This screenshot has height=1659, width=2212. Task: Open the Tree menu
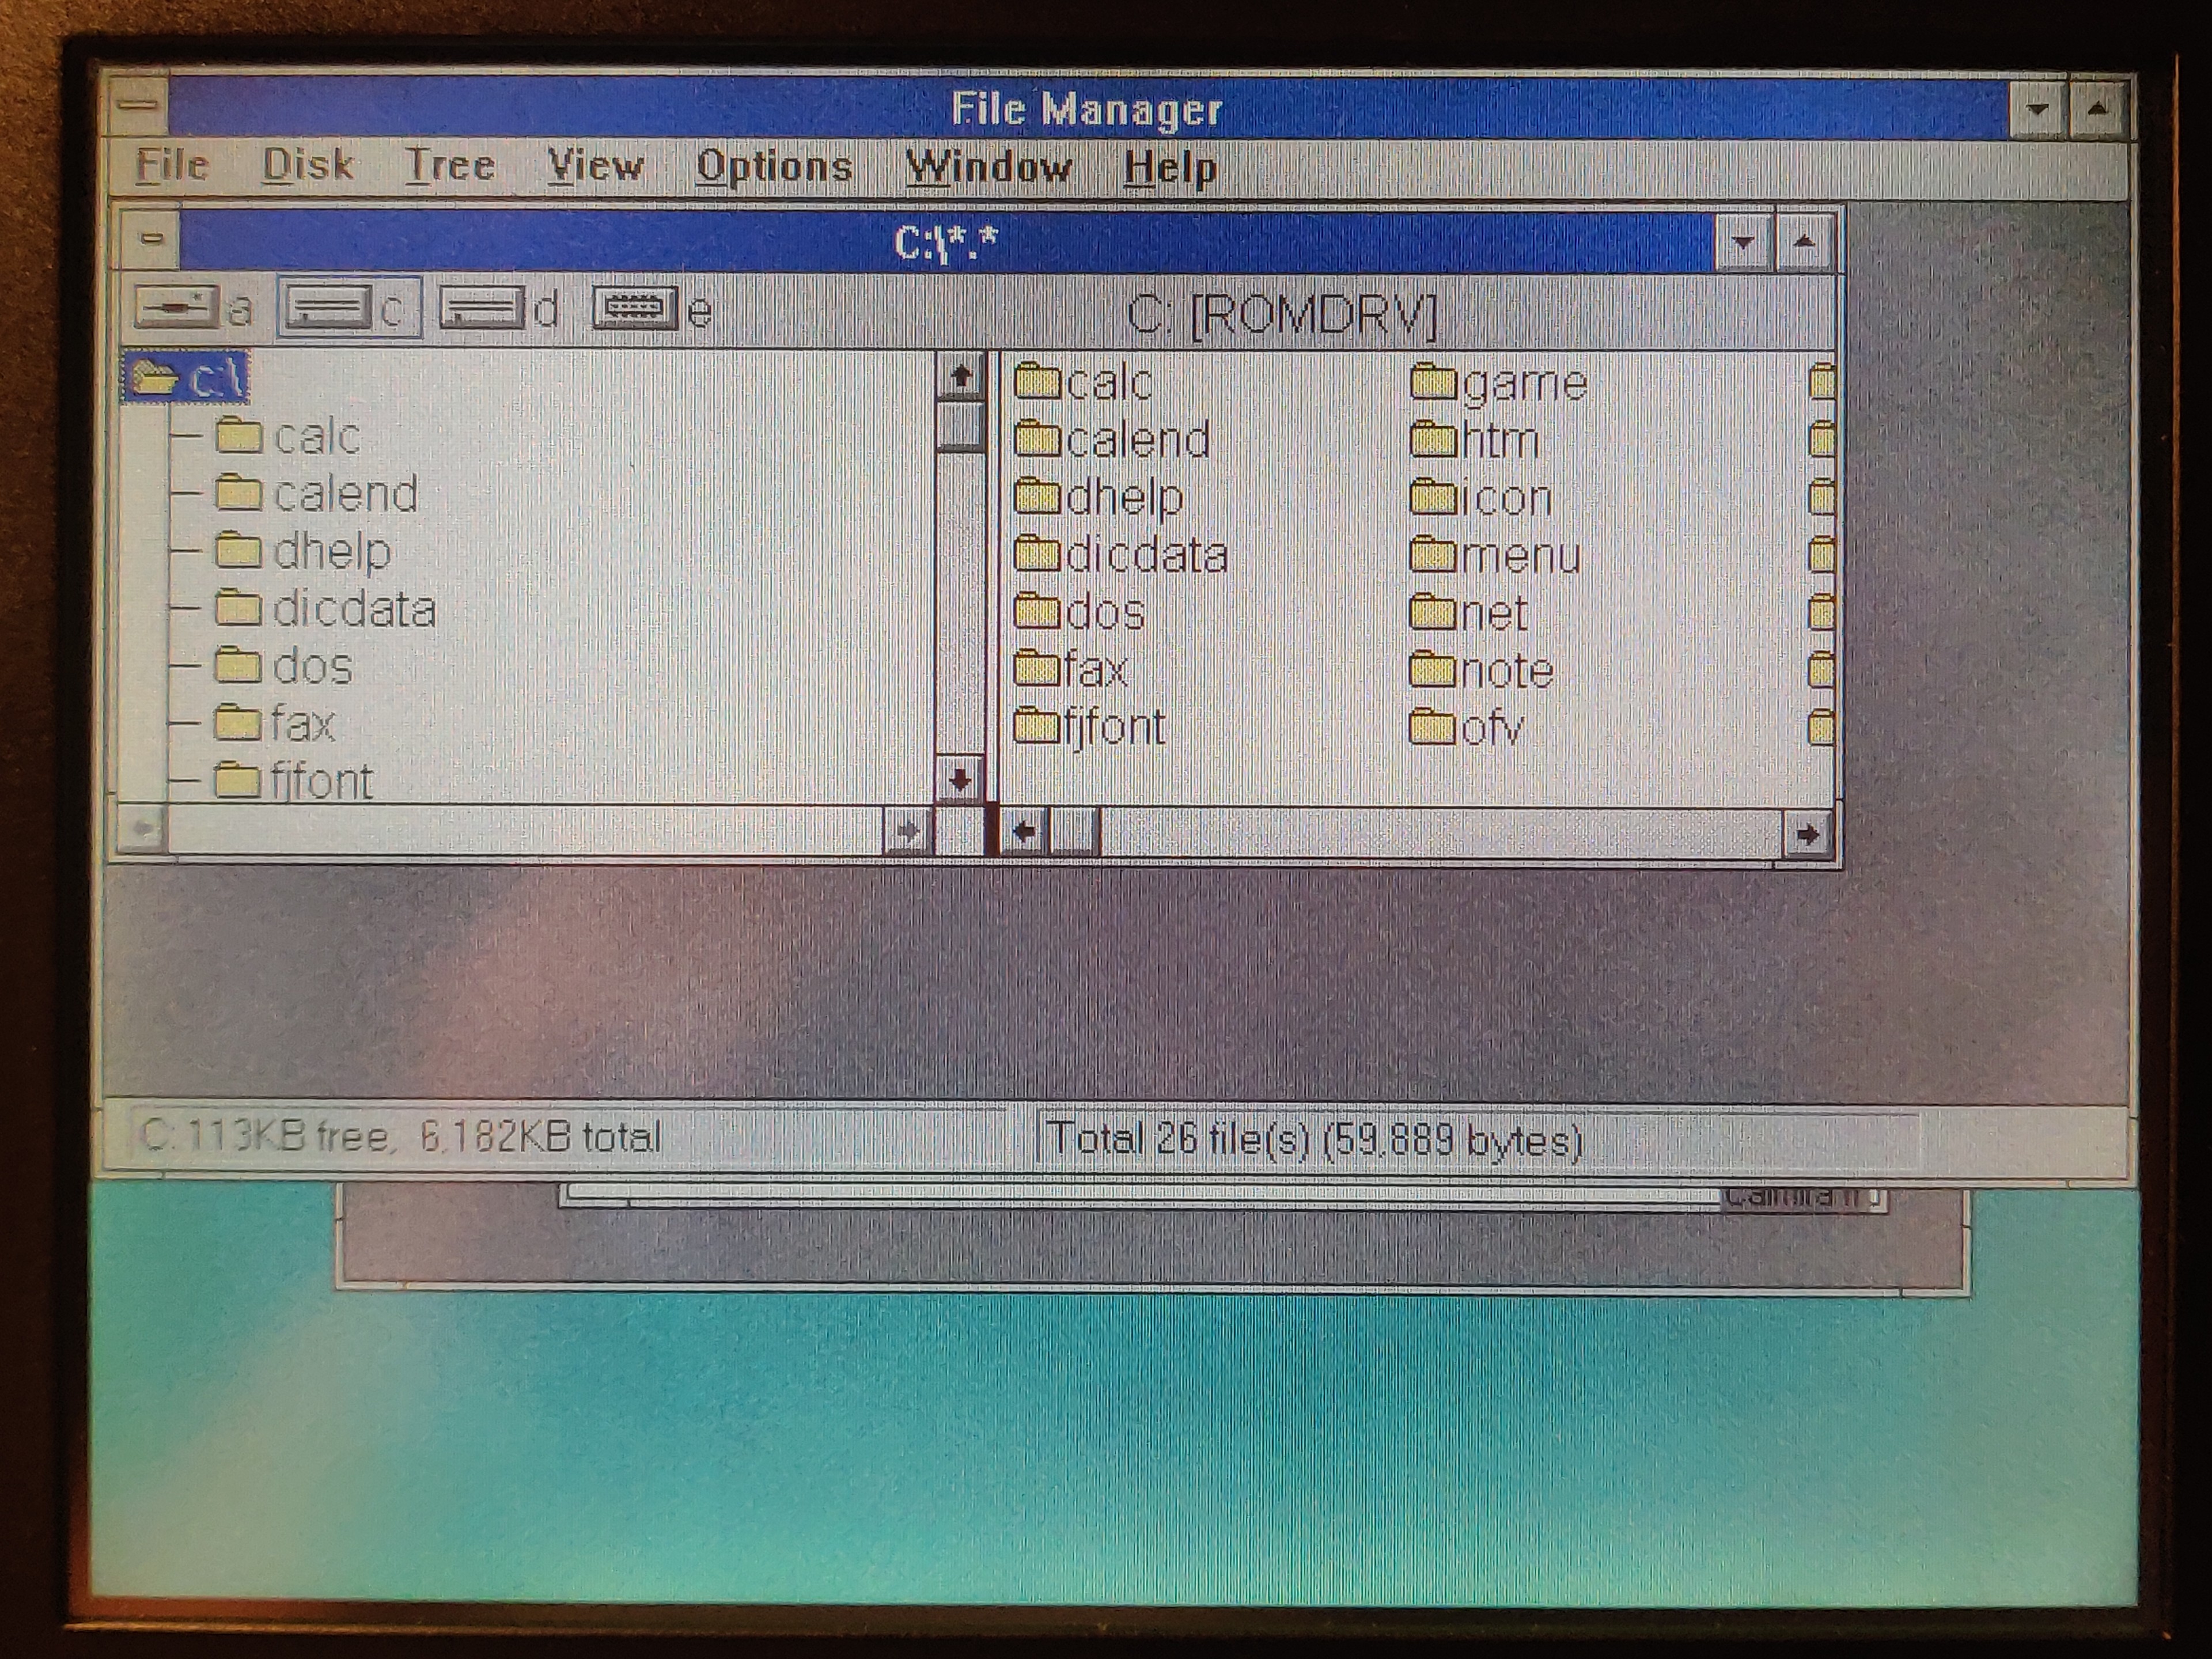tap(450, 165)
